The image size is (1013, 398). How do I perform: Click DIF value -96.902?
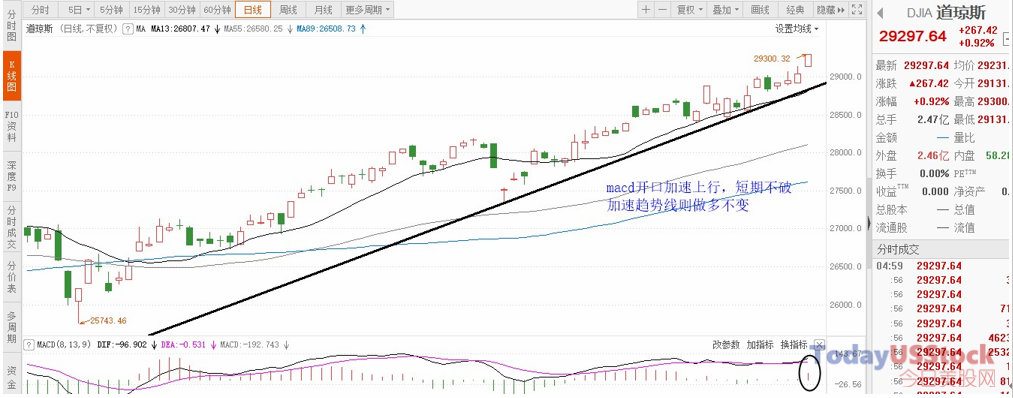tap(123, 345)
